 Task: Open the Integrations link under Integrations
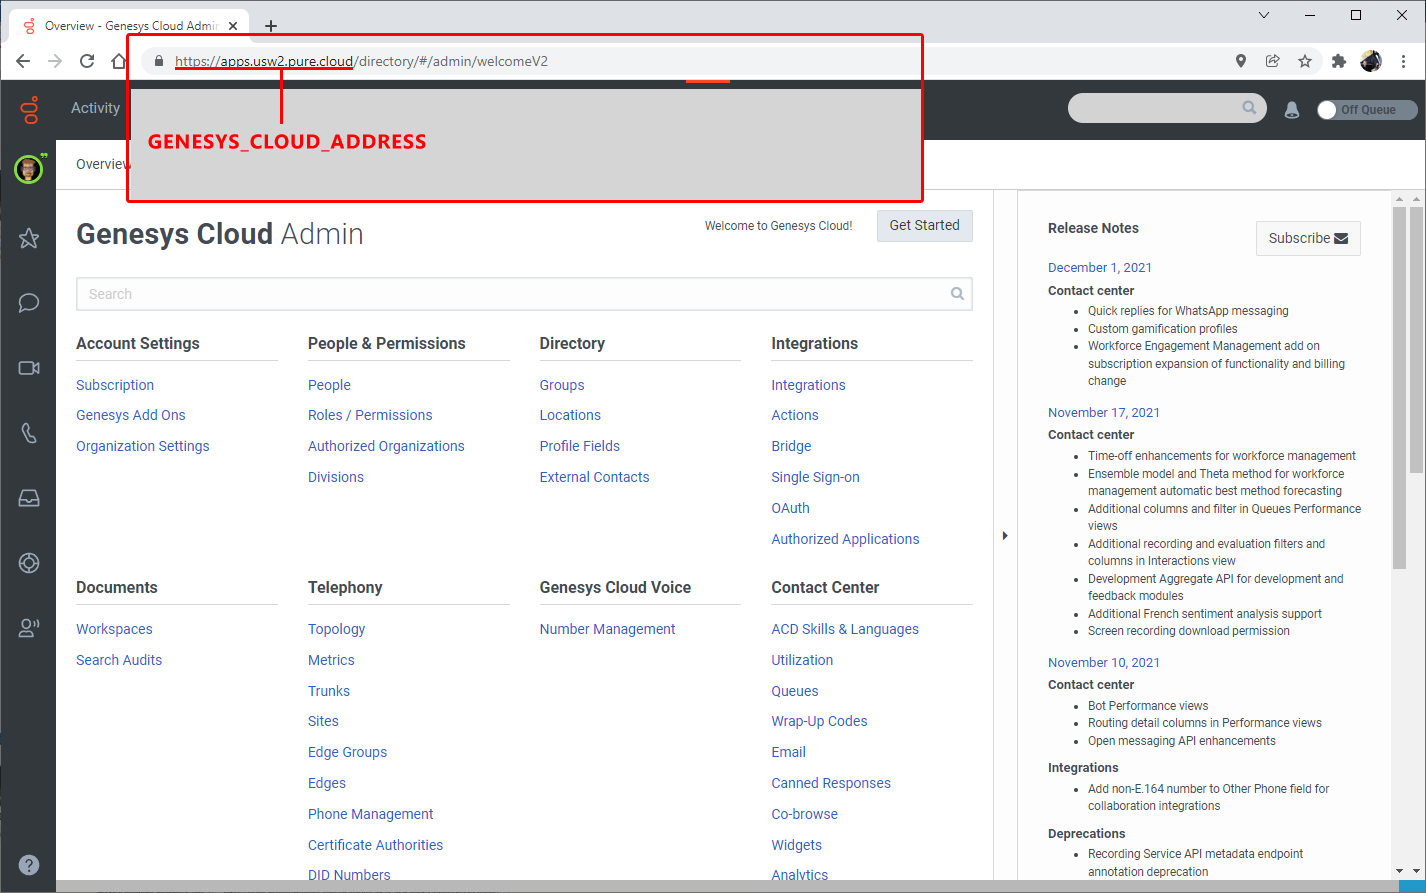click(808, 385)
